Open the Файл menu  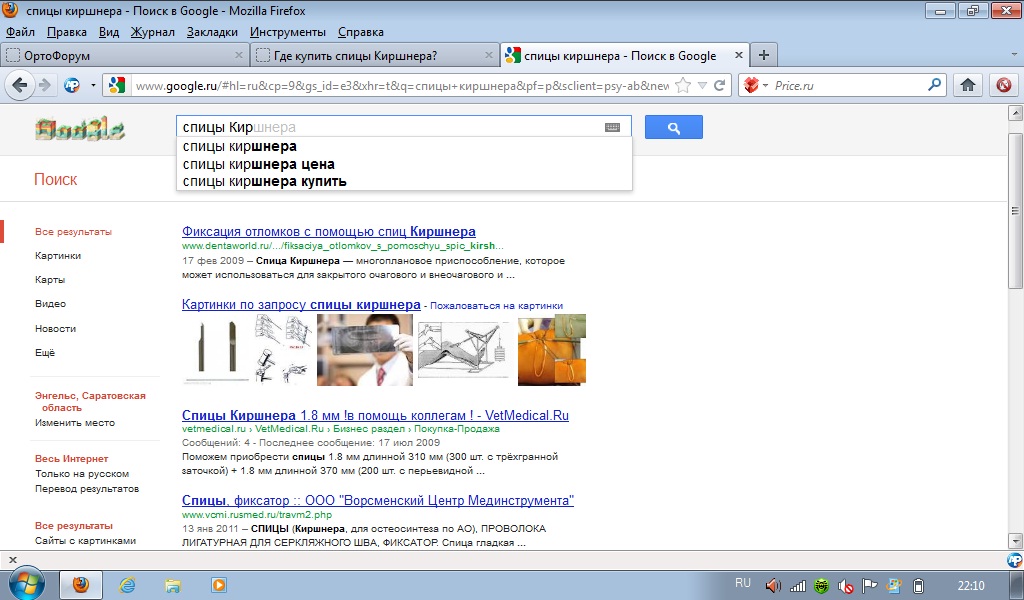tap(20, 32)
